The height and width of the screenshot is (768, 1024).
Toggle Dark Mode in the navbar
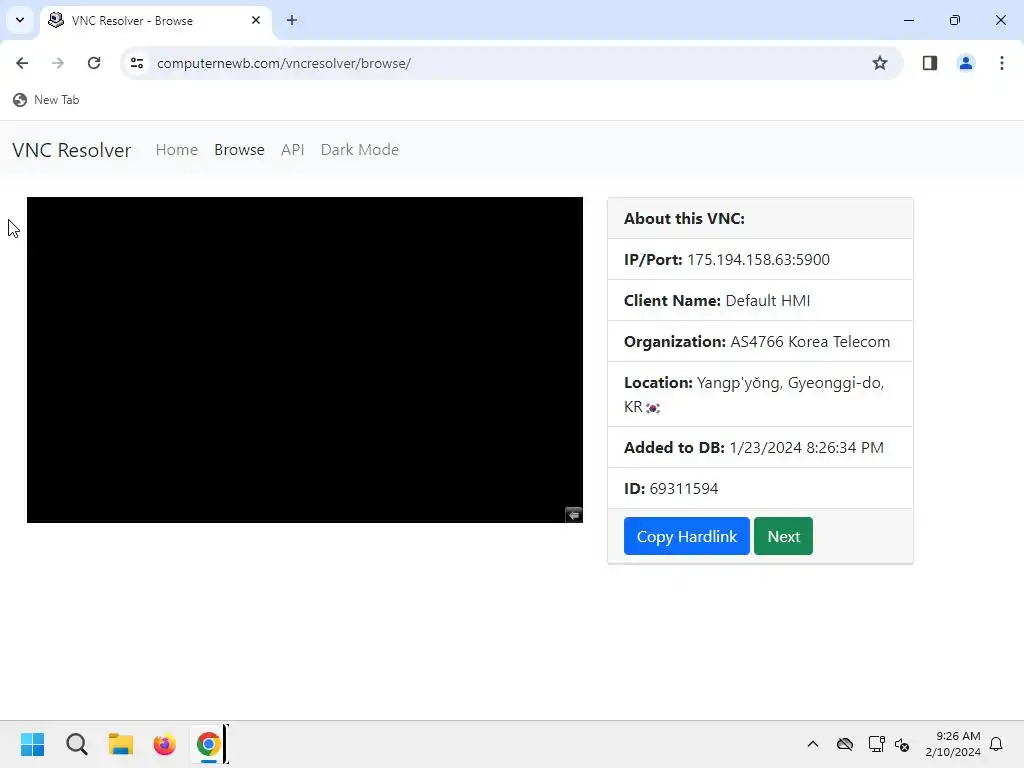[360, 150]
